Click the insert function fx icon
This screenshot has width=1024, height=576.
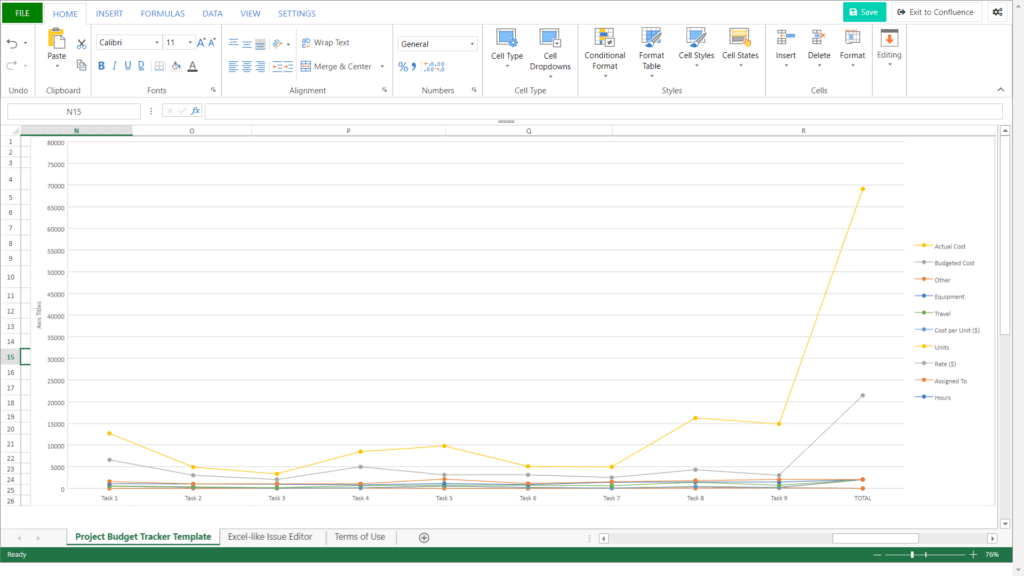click(x=195, y=111)
